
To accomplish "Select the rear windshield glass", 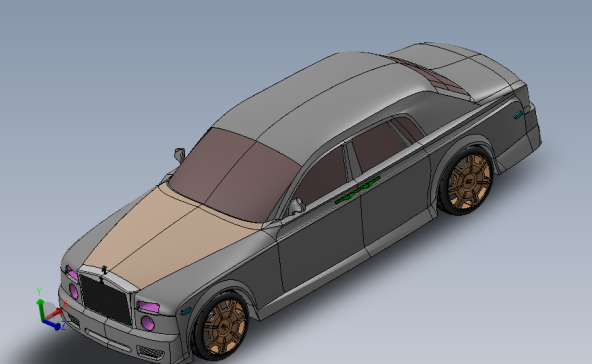I will (x=438, y=77).
